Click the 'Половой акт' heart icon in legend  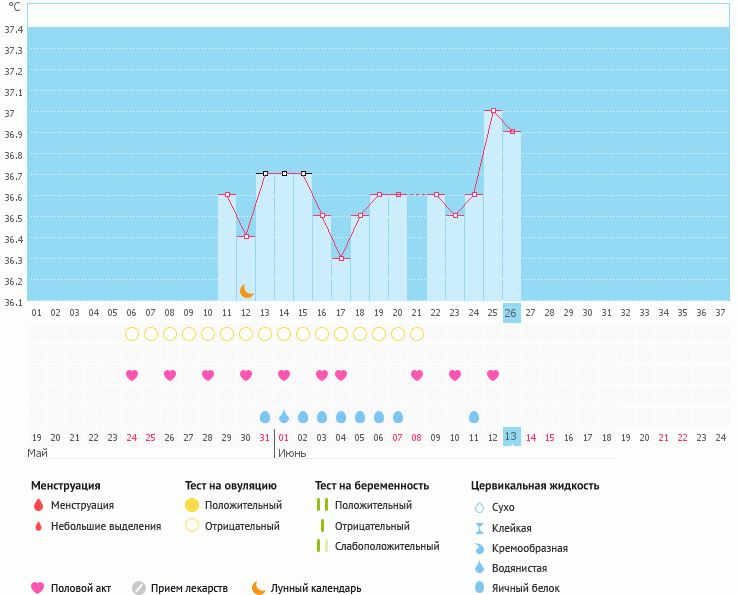tap(38, 588)
